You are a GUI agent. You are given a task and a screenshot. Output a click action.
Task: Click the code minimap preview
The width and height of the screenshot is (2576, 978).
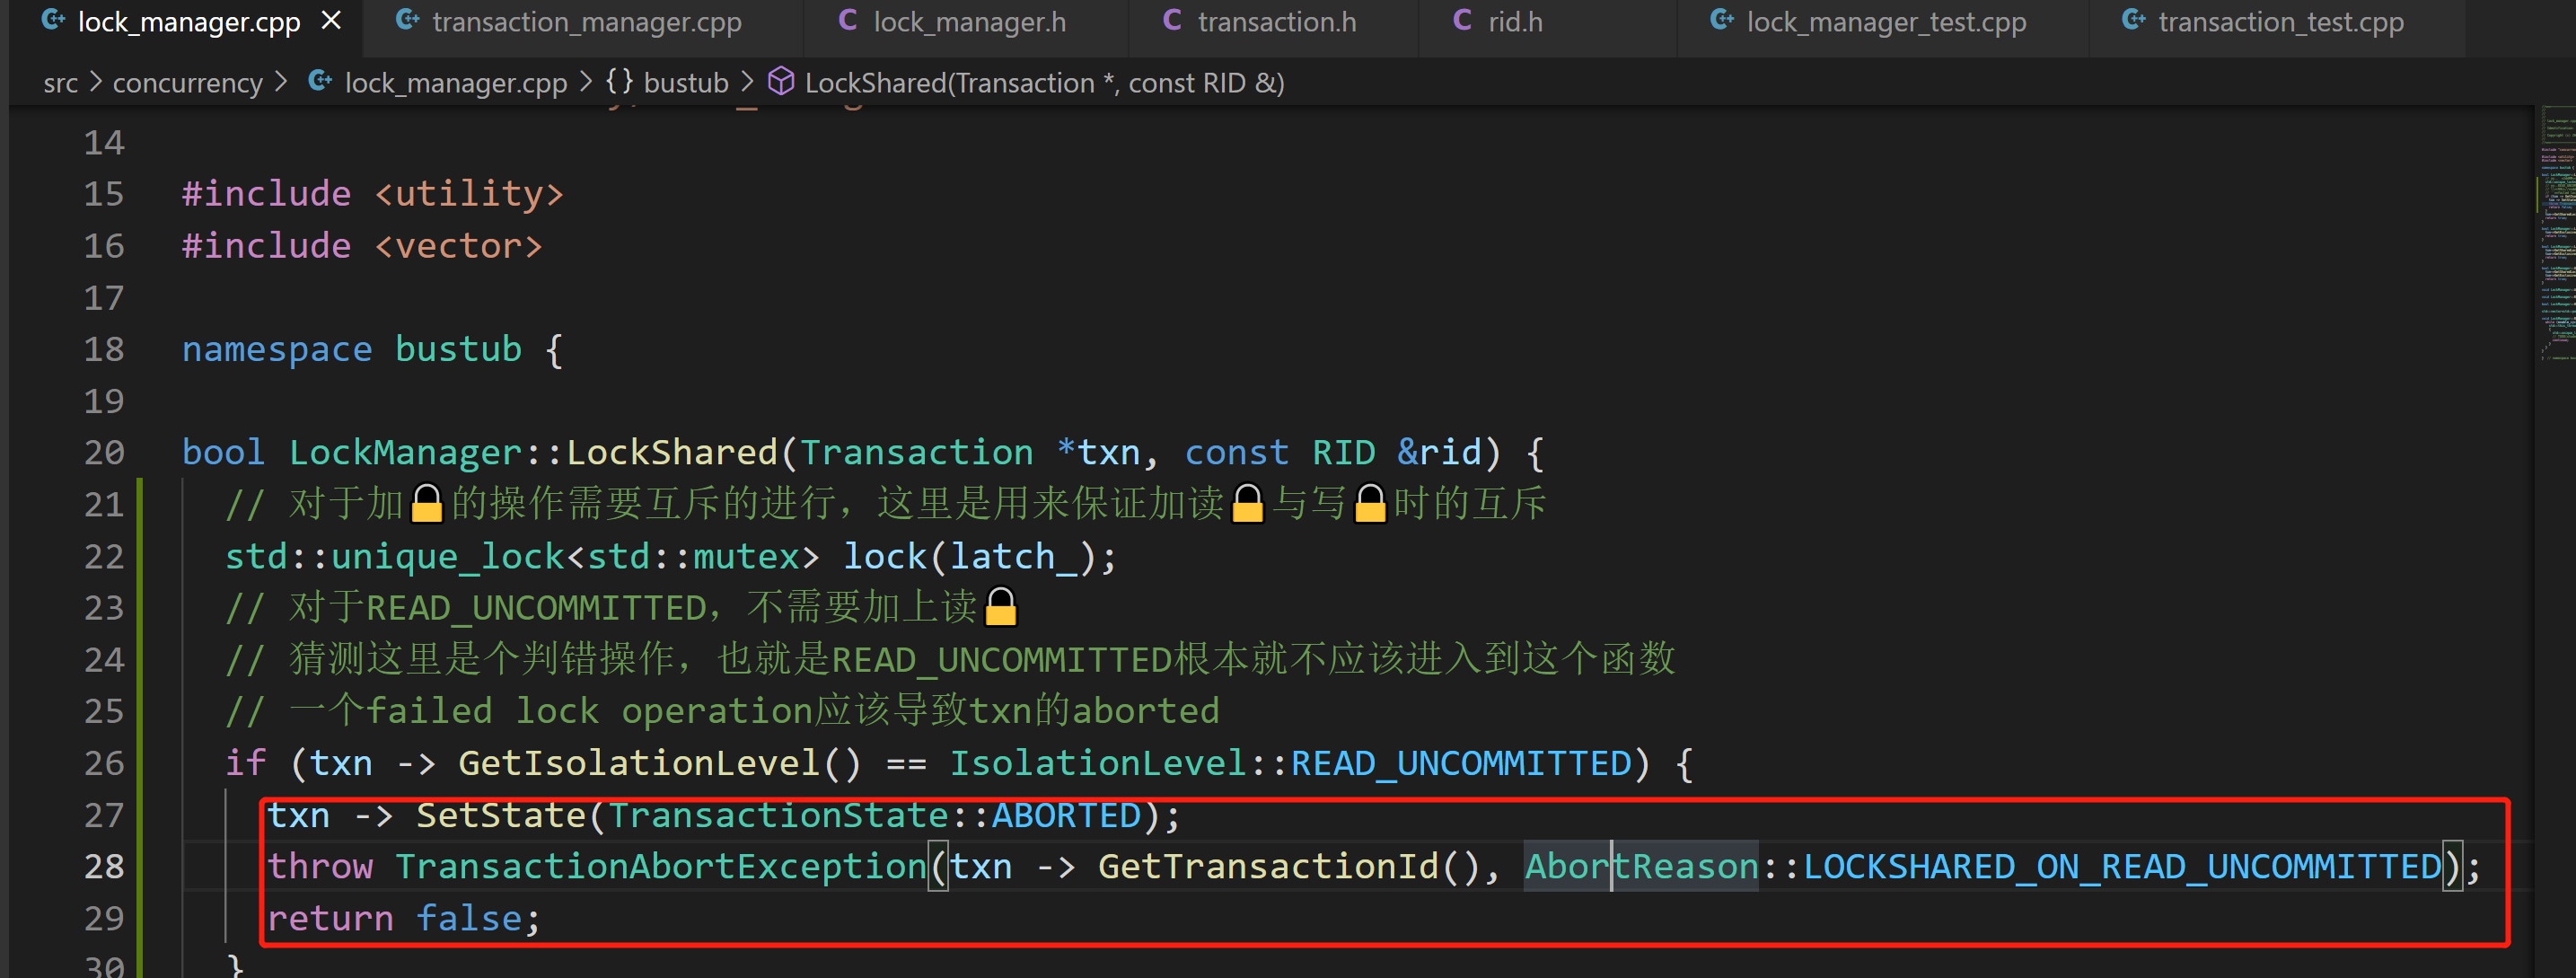[2556, 230]
